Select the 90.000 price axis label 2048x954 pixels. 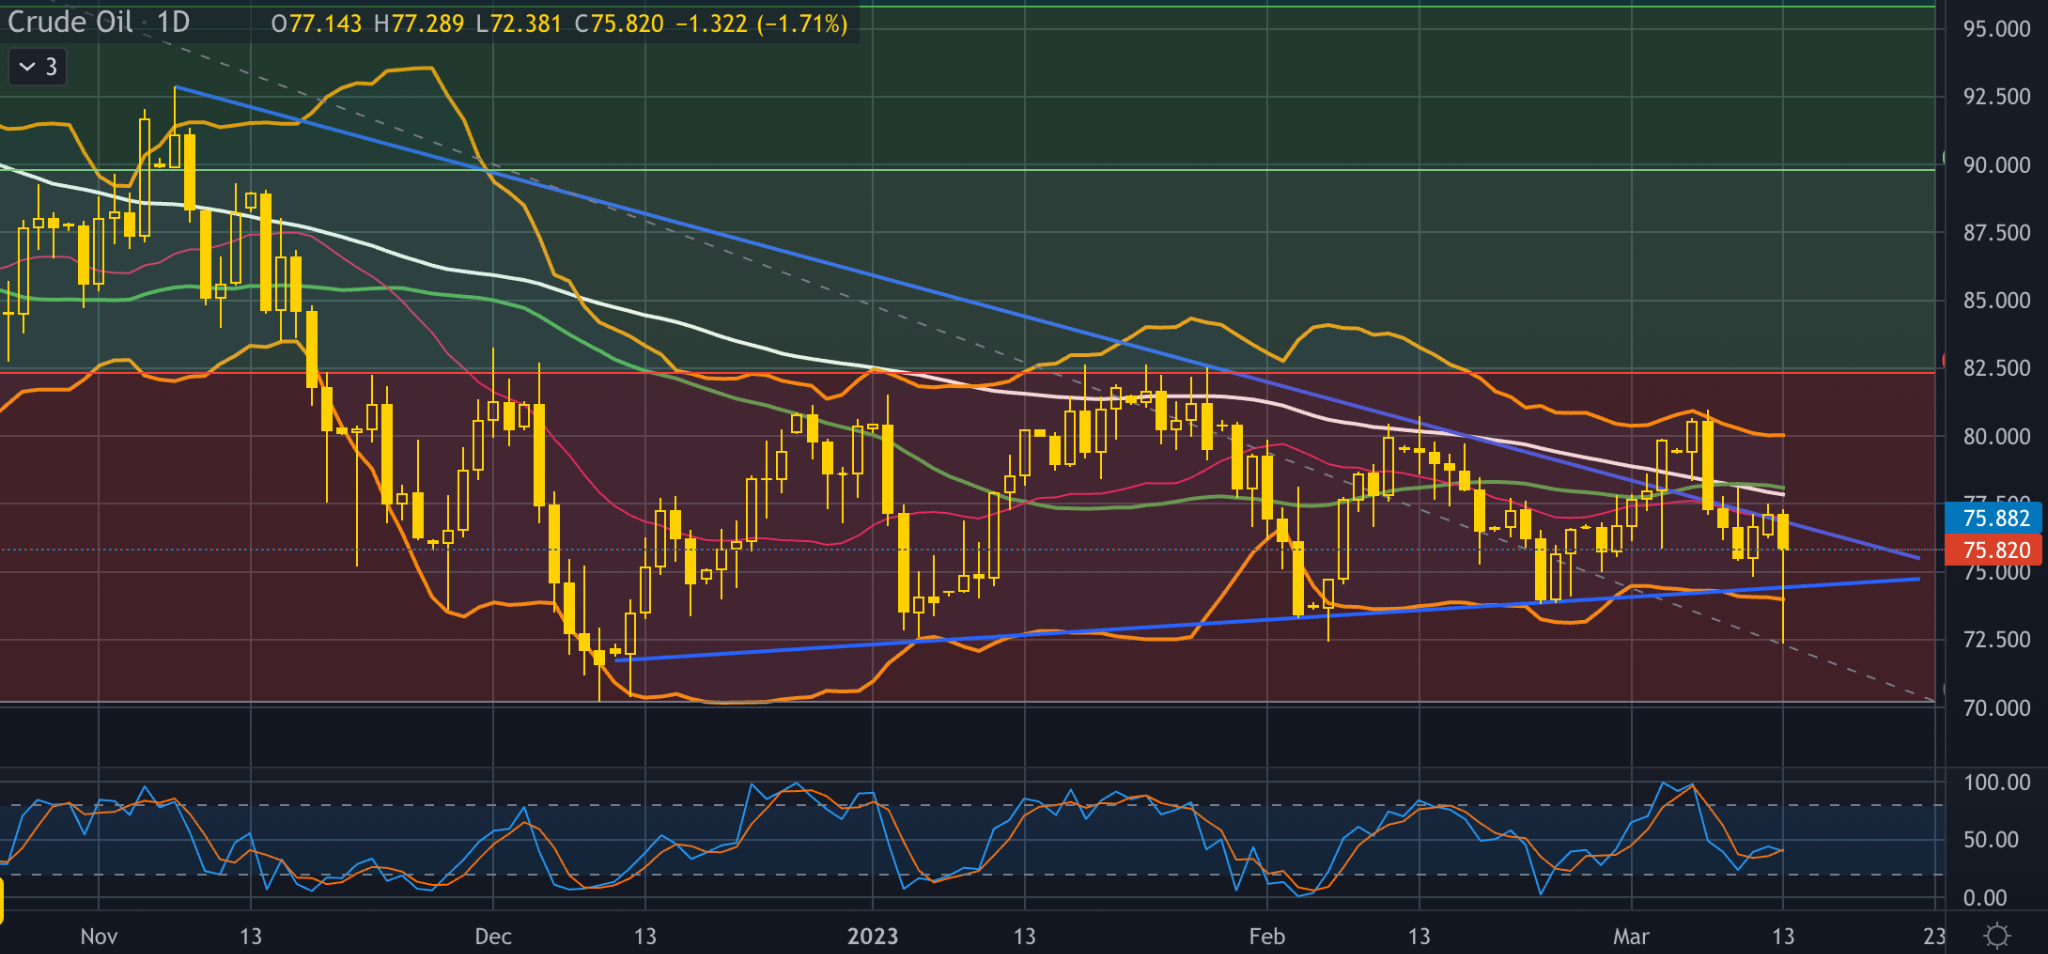tap(1997, 165)
